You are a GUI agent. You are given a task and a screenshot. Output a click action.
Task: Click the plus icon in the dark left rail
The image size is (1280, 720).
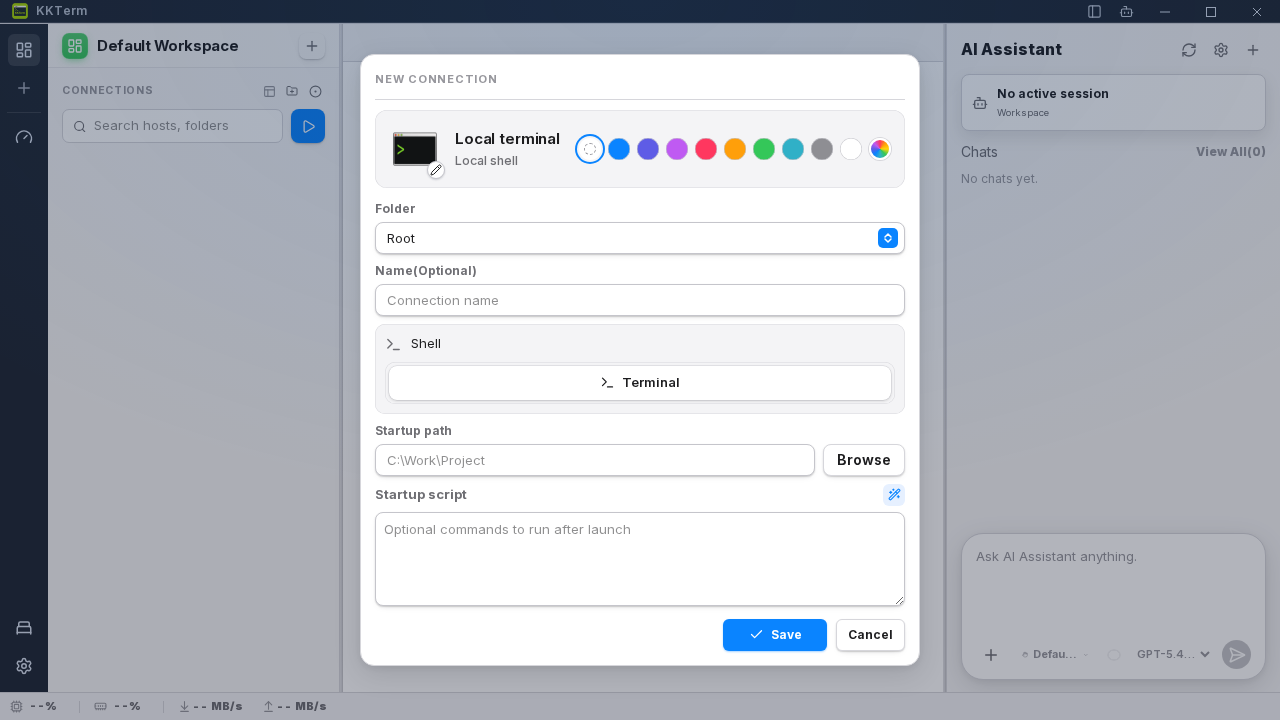(24, 88)
